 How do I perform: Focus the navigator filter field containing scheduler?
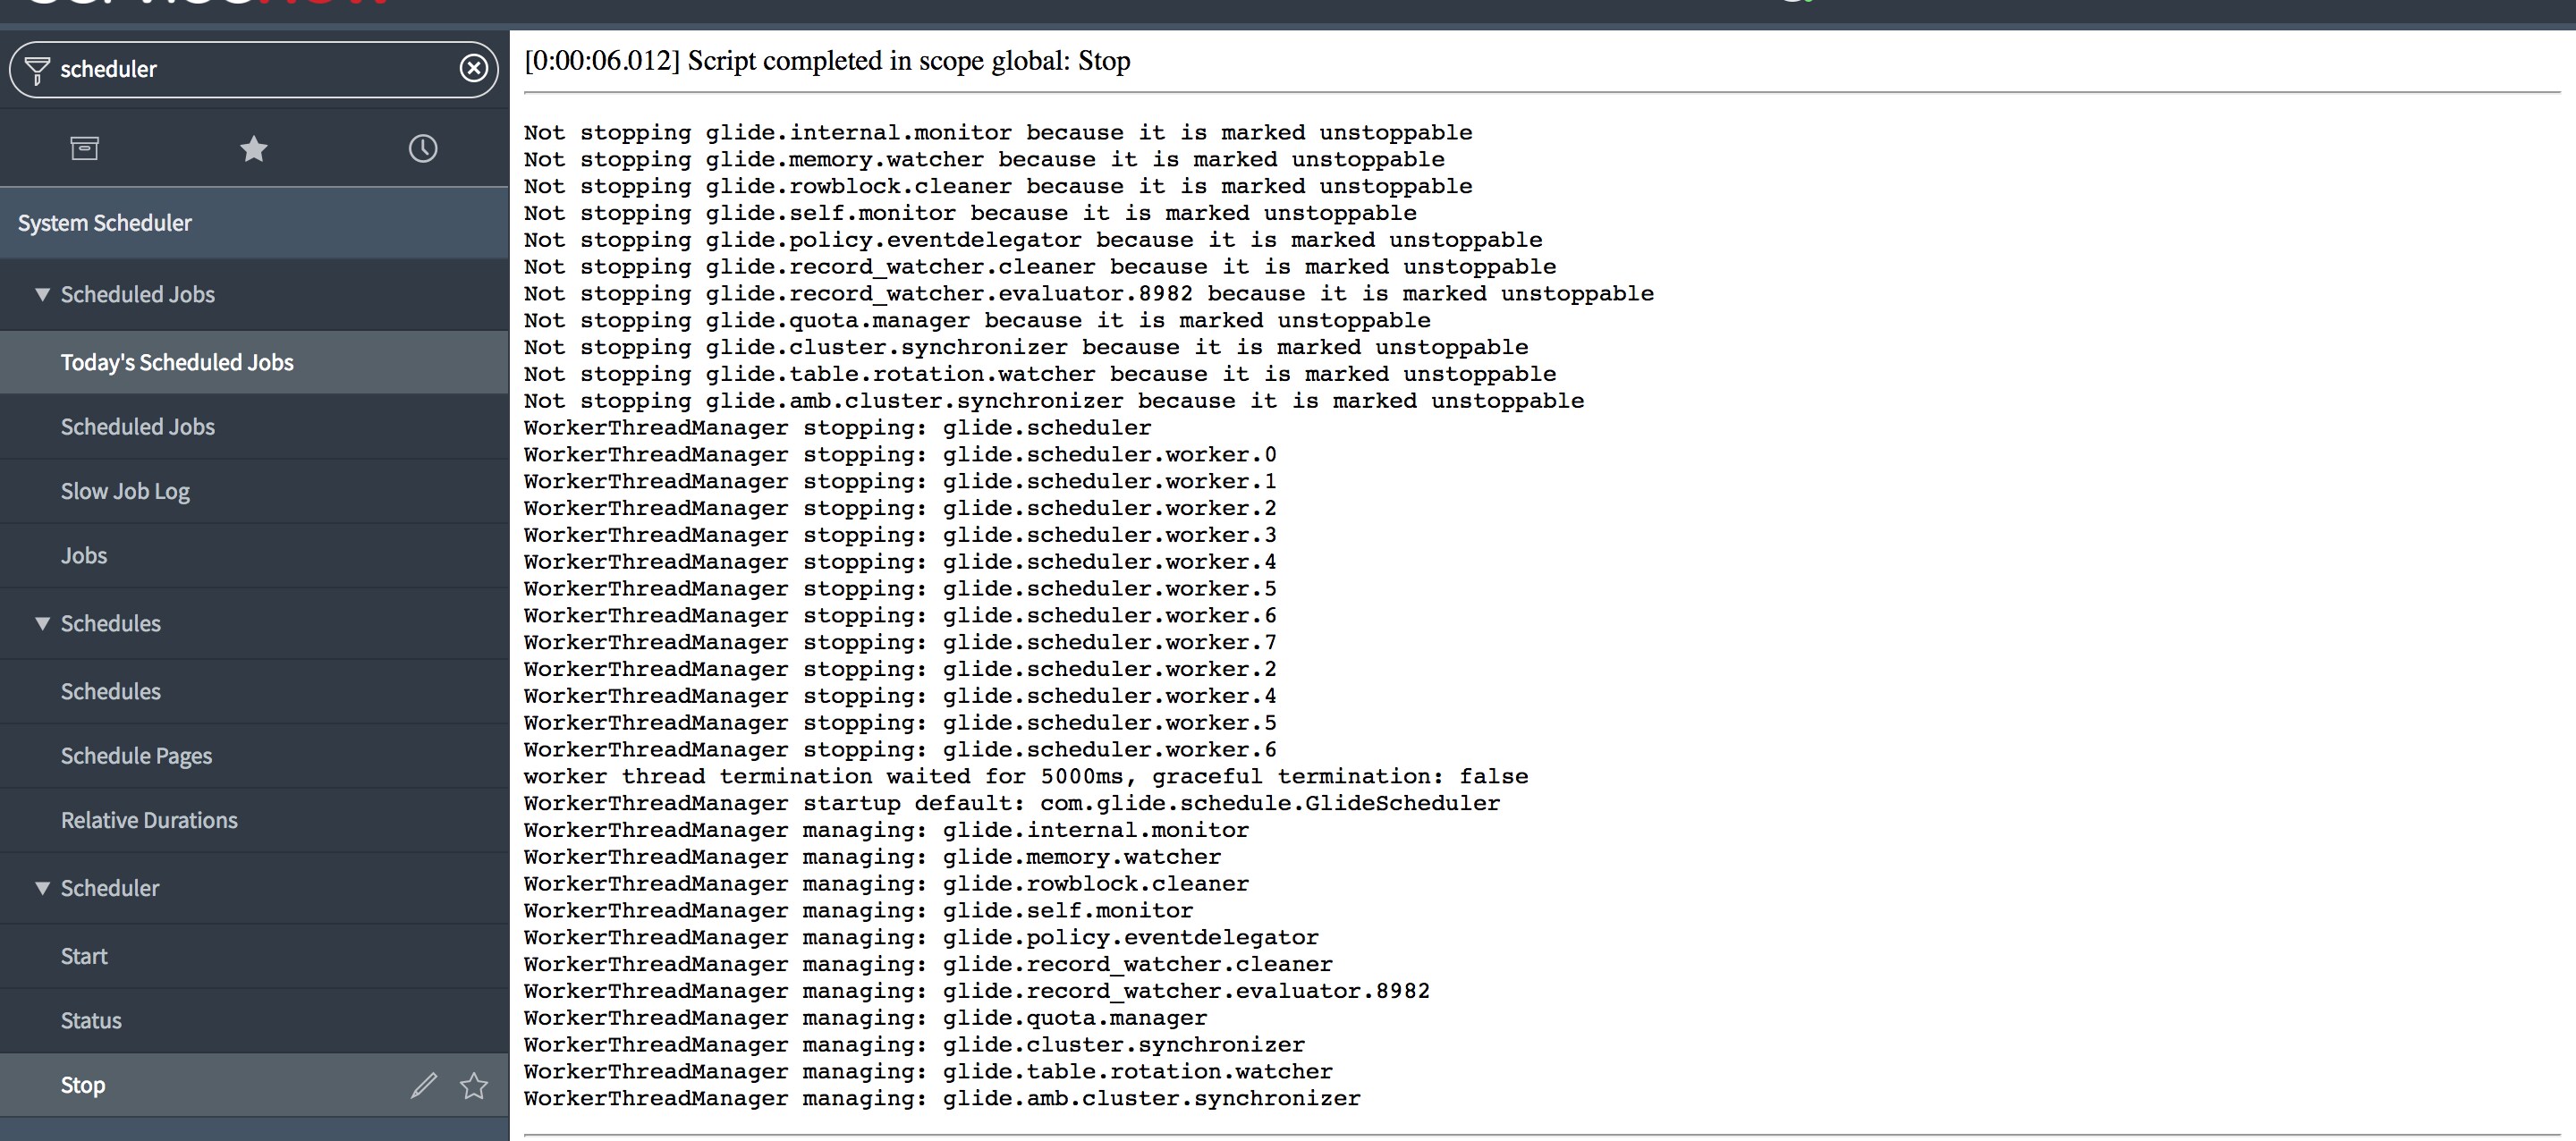pyautogui.click(x=254, y=69)
